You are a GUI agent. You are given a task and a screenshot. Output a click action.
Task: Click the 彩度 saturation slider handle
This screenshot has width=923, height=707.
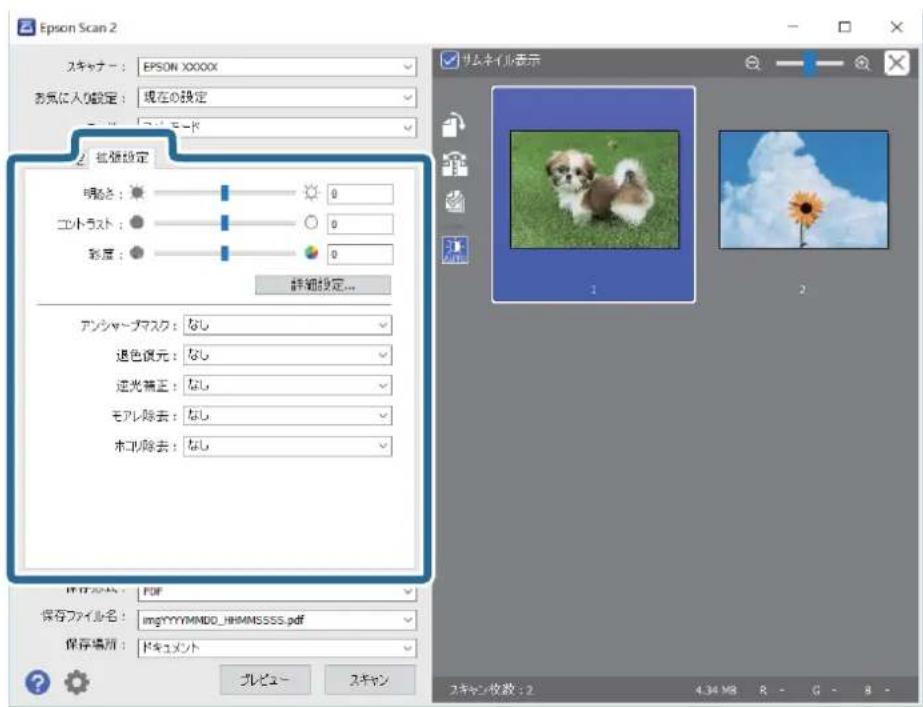coord(224,253)
